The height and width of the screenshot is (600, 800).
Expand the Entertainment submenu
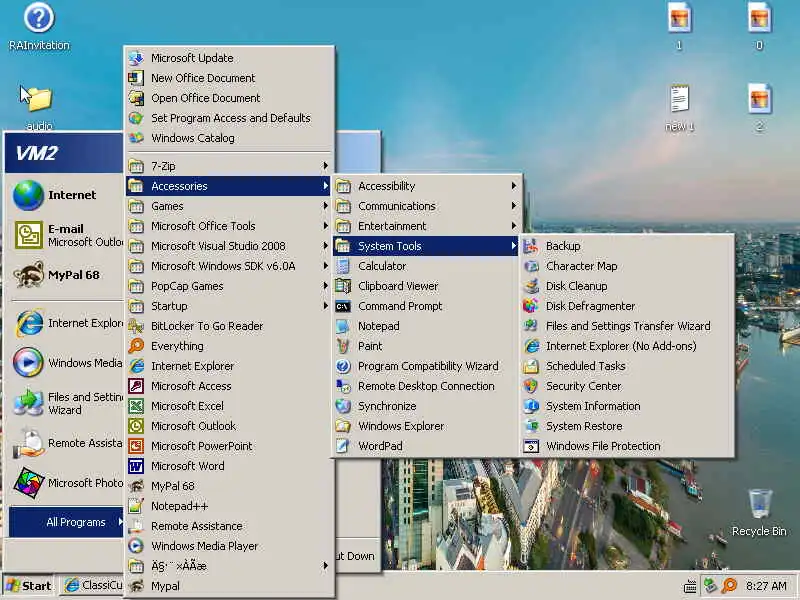[x=426, y=226]
